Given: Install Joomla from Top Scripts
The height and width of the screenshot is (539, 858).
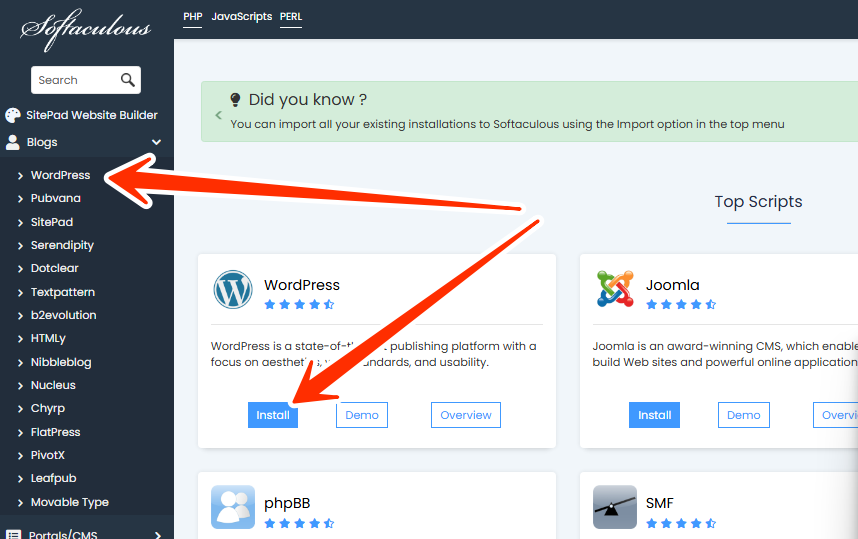Looking at the screenshot, I should 654,415.
